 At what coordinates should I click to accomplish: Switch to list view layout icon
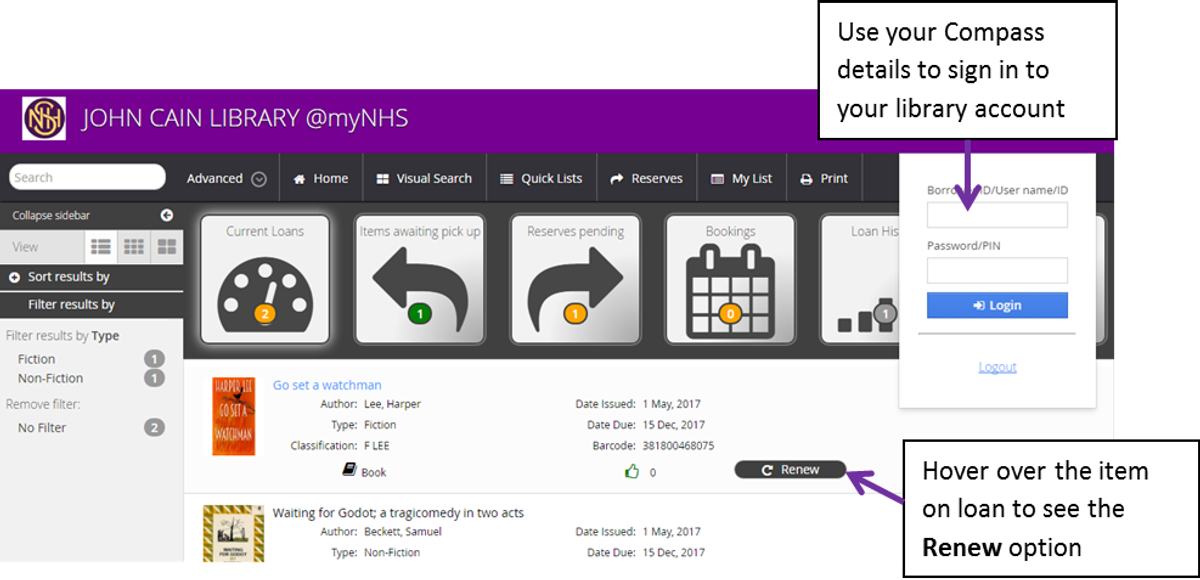click(x=101, y=246)
